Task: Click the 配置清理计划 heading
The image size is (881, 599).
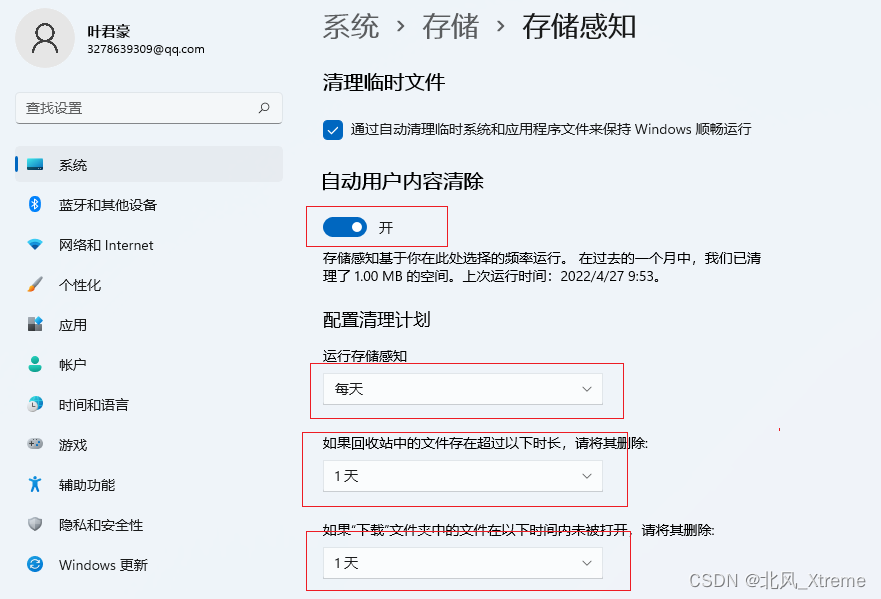Action: click(376, 320)
